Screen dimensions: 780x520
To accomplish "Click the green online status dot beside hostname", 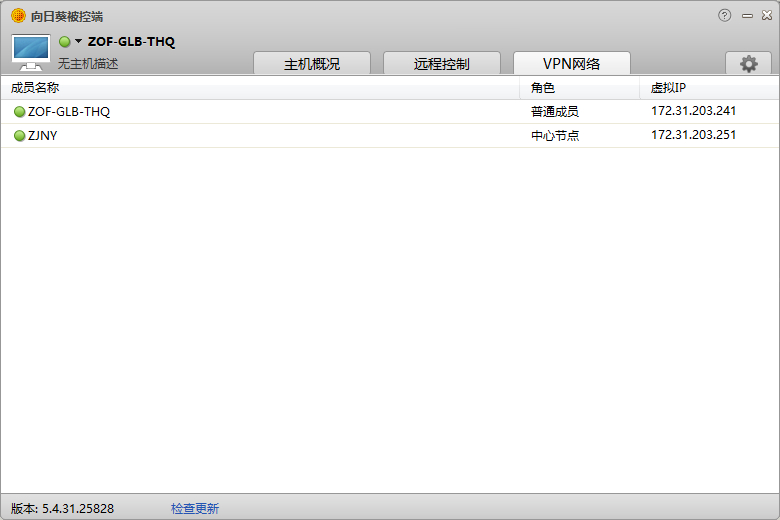I will (x=65, y=42).
